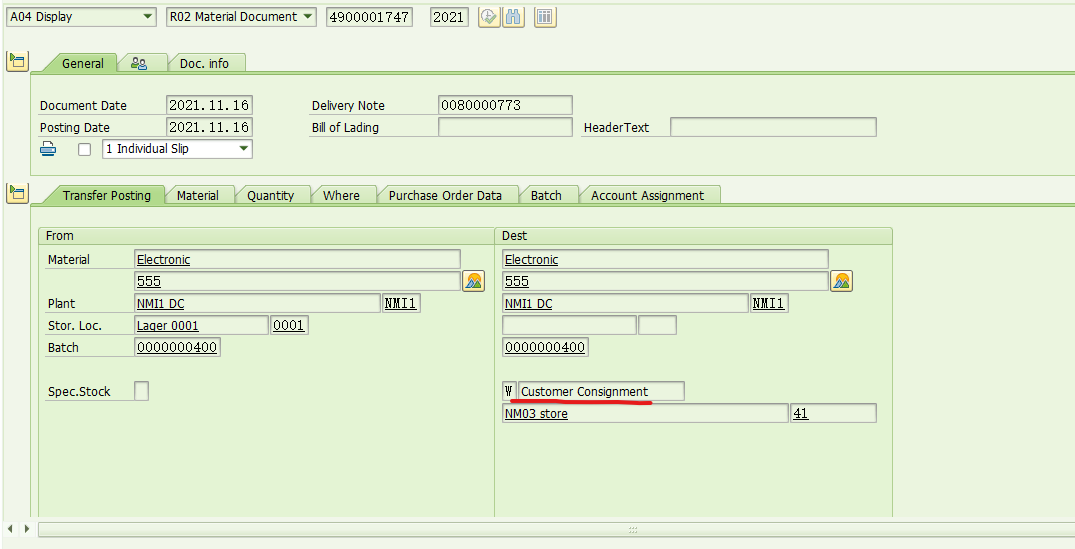This screenshot has height=549, width=1075.
Task: Open the R02 Material Document dropdown
Action: pyautogui.click(x=241, y=17)
